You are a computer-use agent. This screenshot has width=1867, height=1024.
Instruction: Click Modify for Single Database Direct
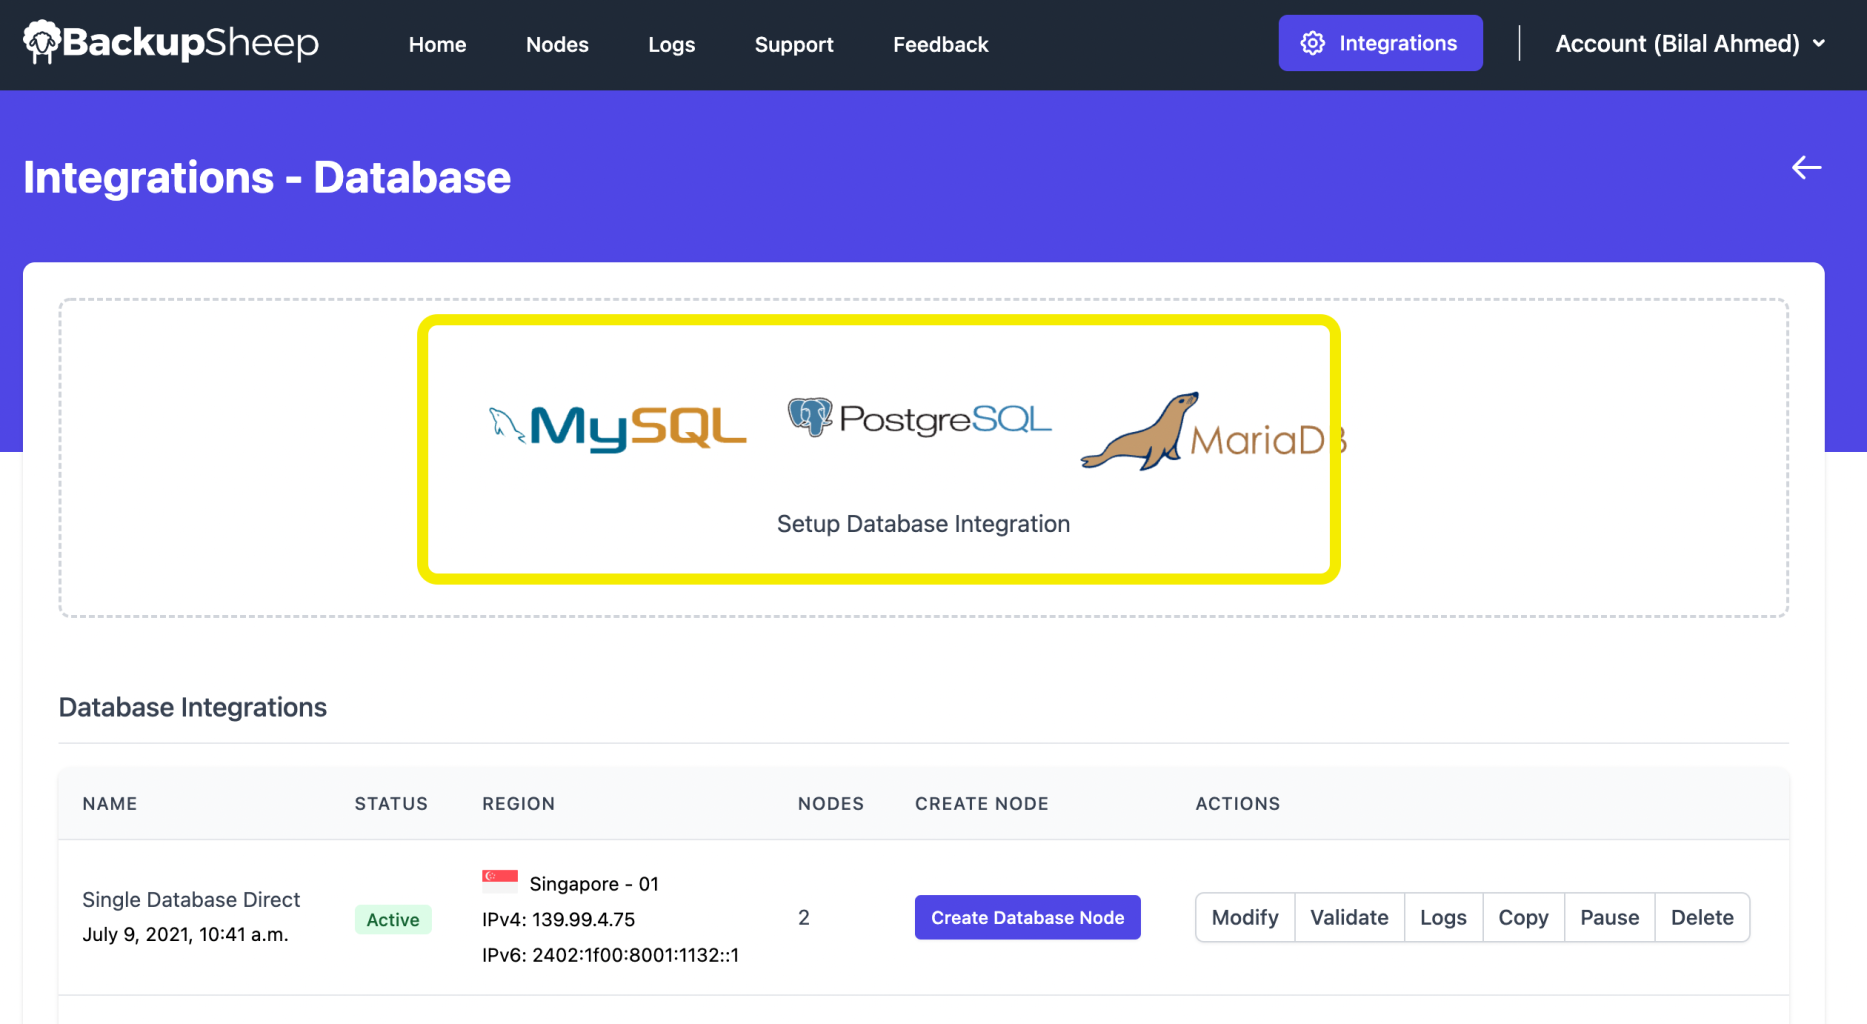[x=1245, y=917]
